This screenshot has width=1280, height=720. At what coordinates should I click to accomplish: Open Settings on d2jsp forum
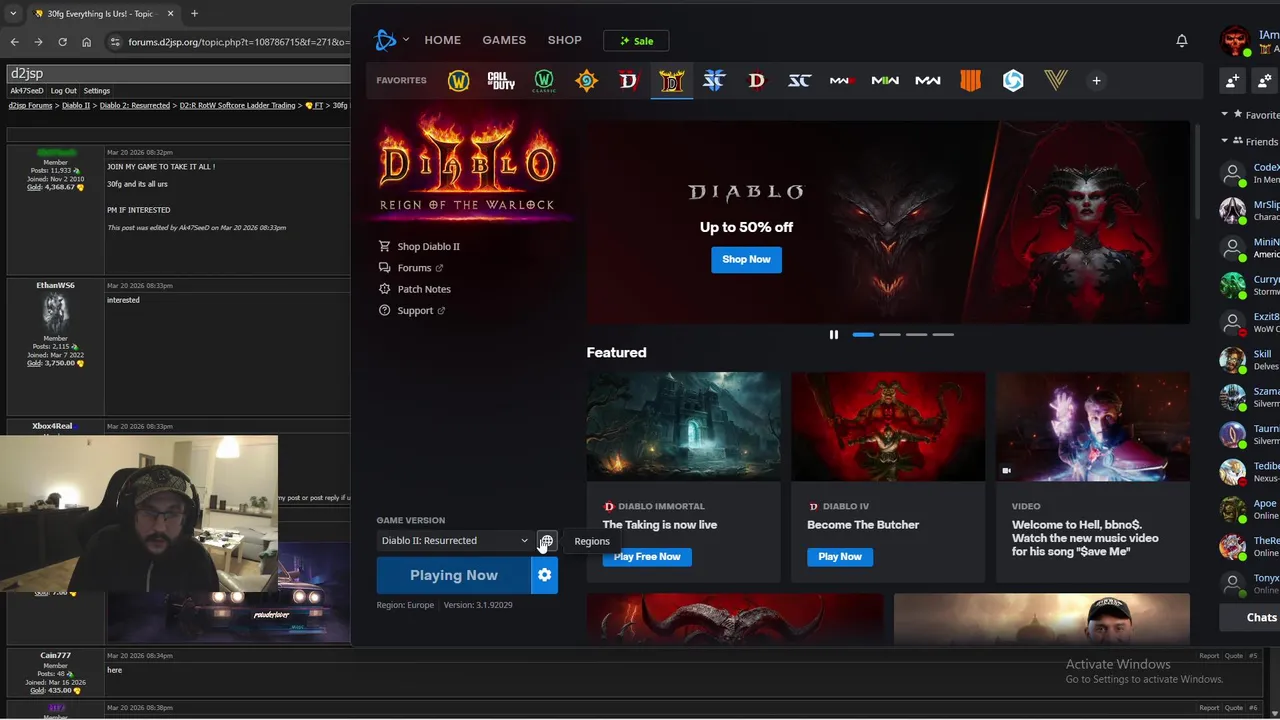(x=96, y=91)
